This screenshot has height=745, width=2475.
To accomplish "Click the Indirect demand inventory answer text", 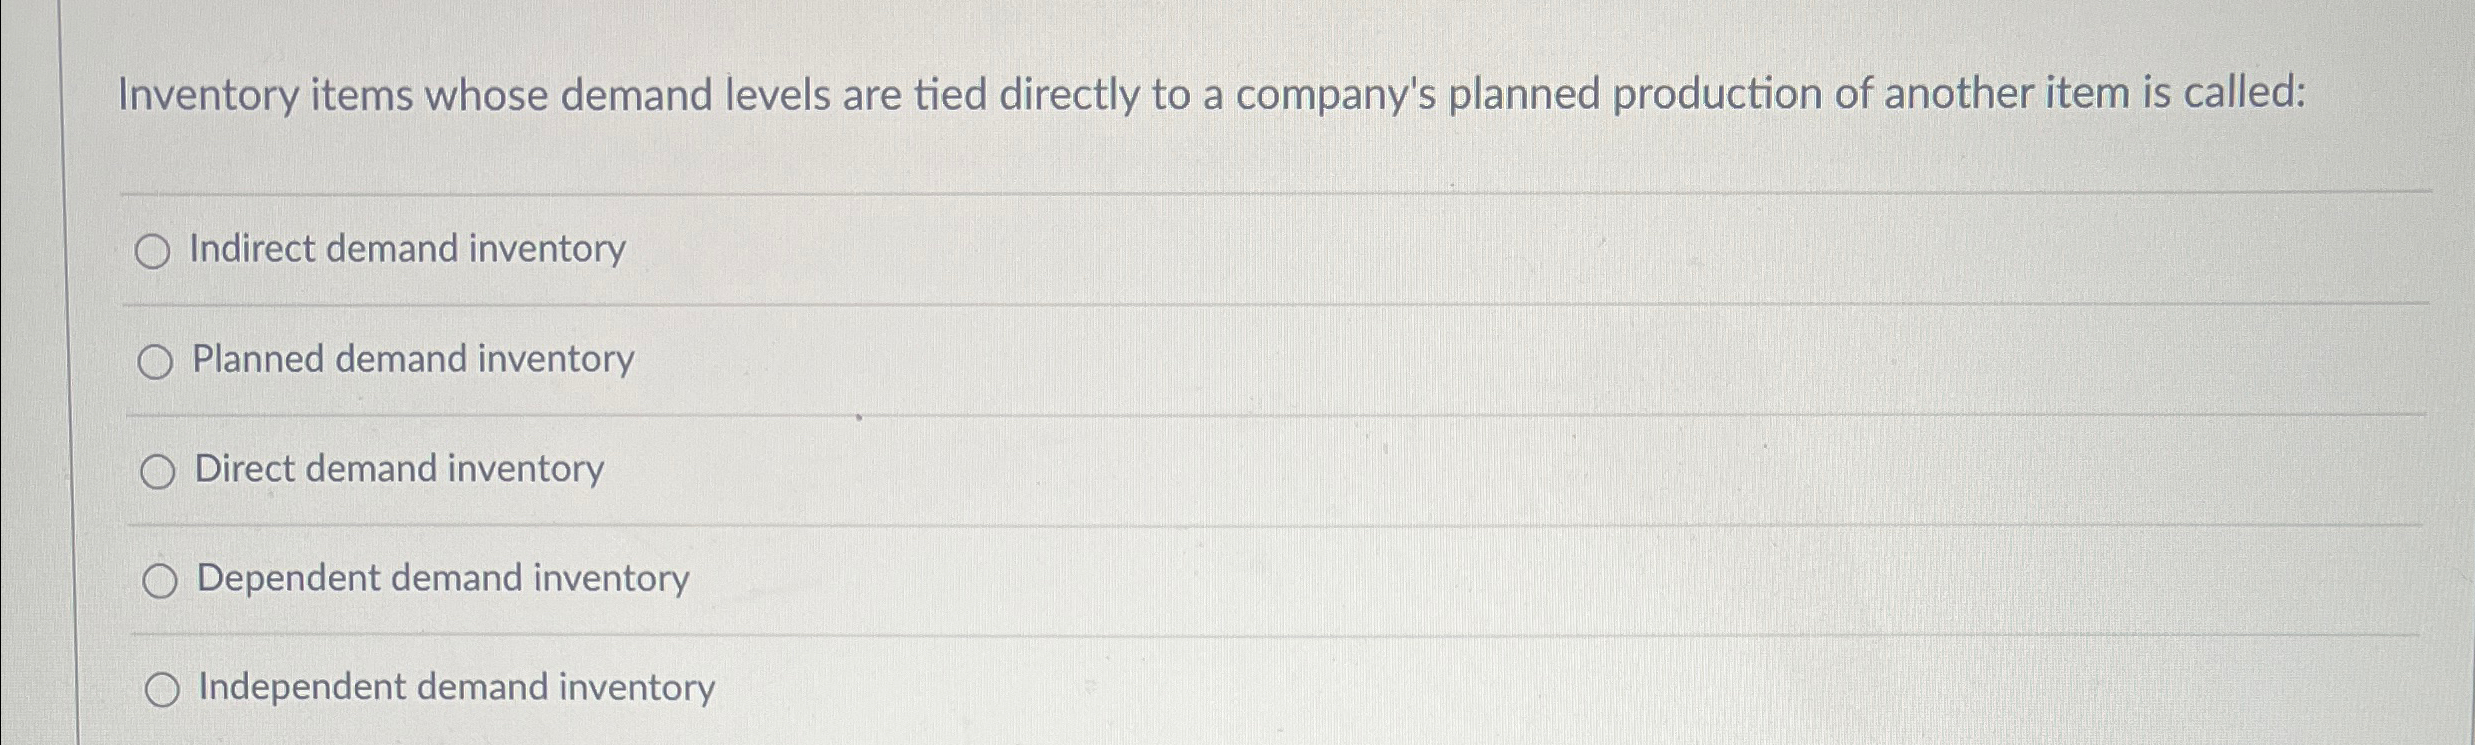I will pos(406,249).
